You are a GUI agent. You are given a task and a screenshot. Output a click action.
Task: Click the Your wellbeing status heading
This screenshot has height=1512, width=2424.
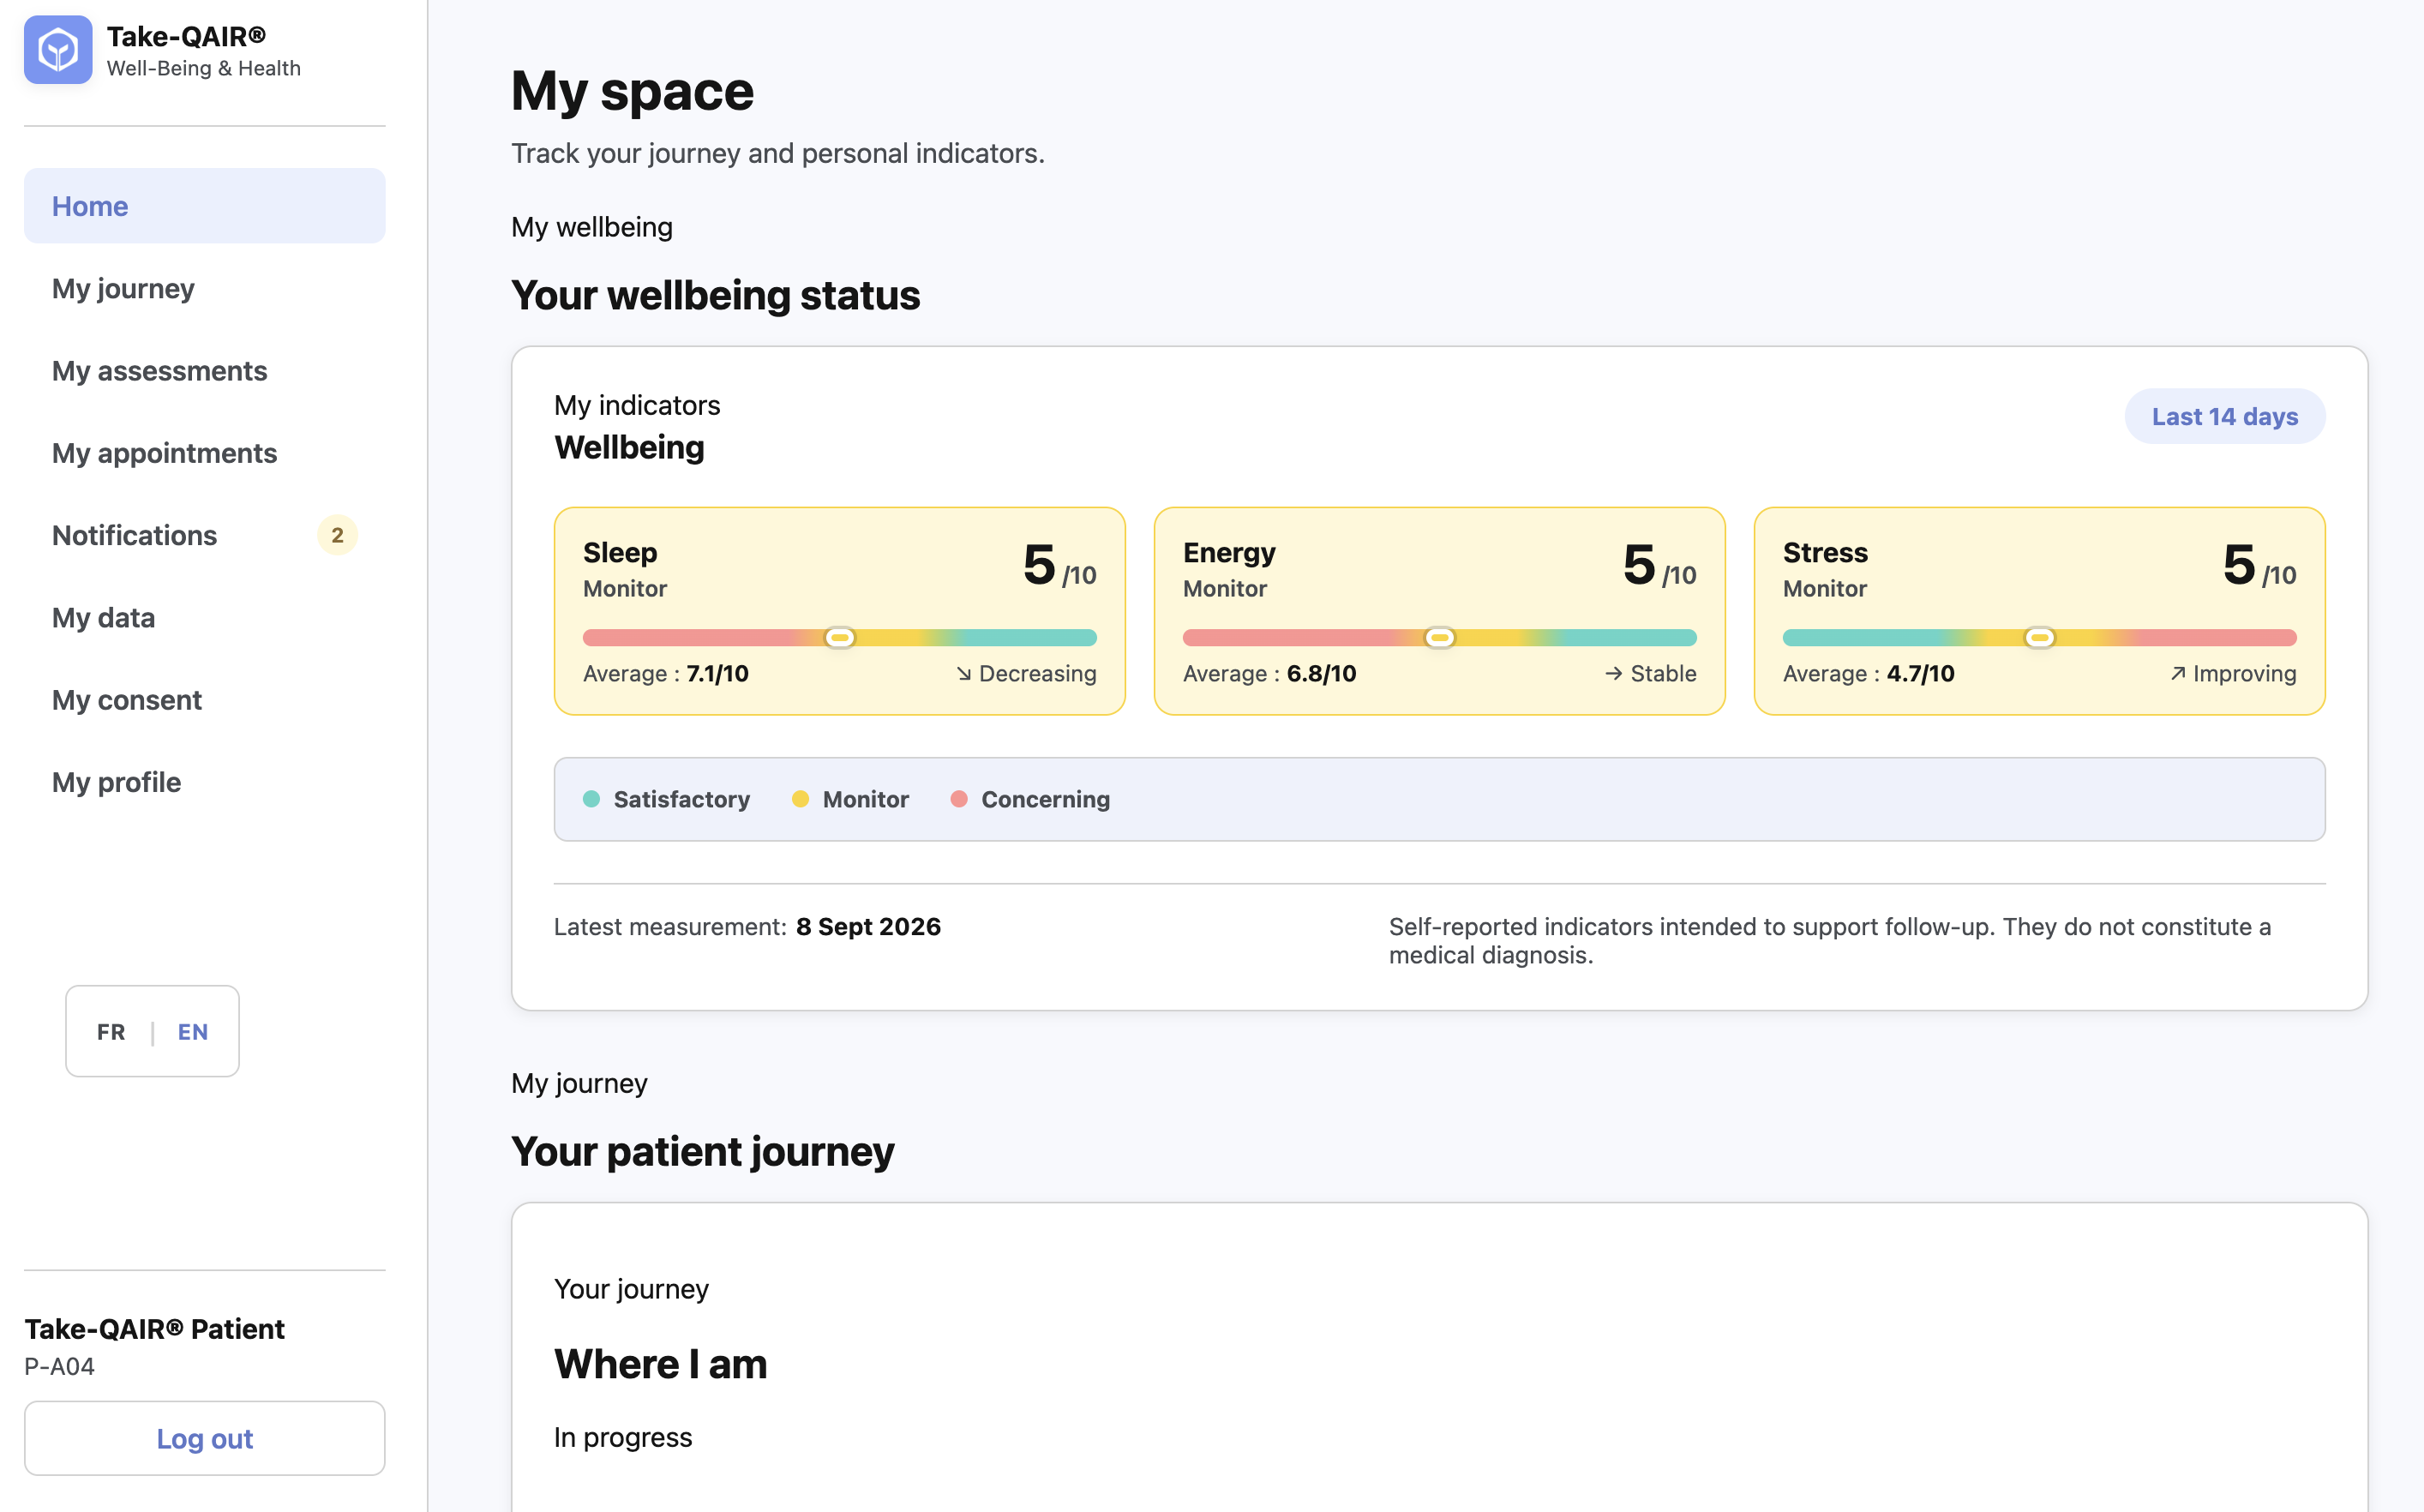tap(715, 295)
